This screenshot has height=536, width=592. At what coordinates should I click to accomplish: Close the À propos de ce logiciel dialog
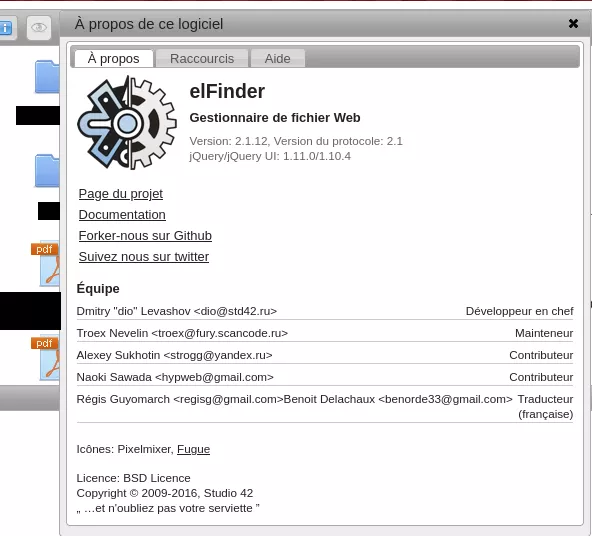[573, 24]
